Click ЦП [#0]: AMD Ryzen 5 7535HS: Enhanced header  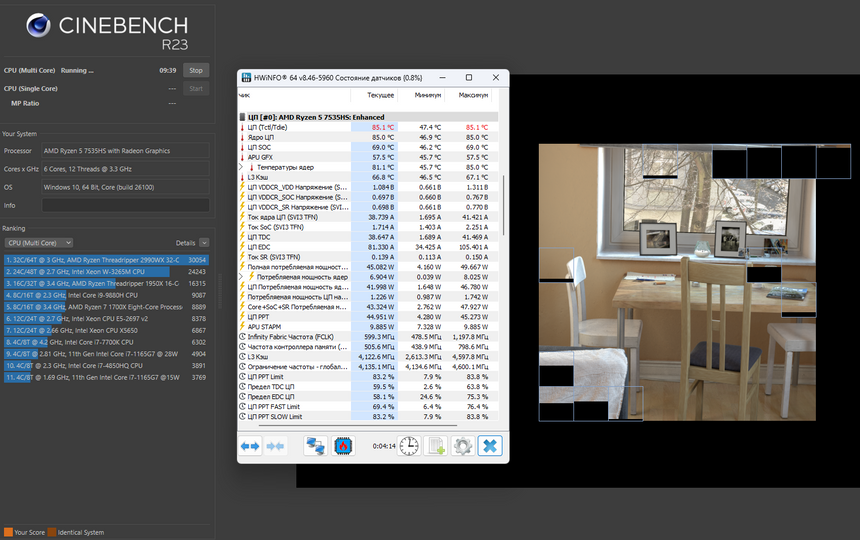pos(369,117)
